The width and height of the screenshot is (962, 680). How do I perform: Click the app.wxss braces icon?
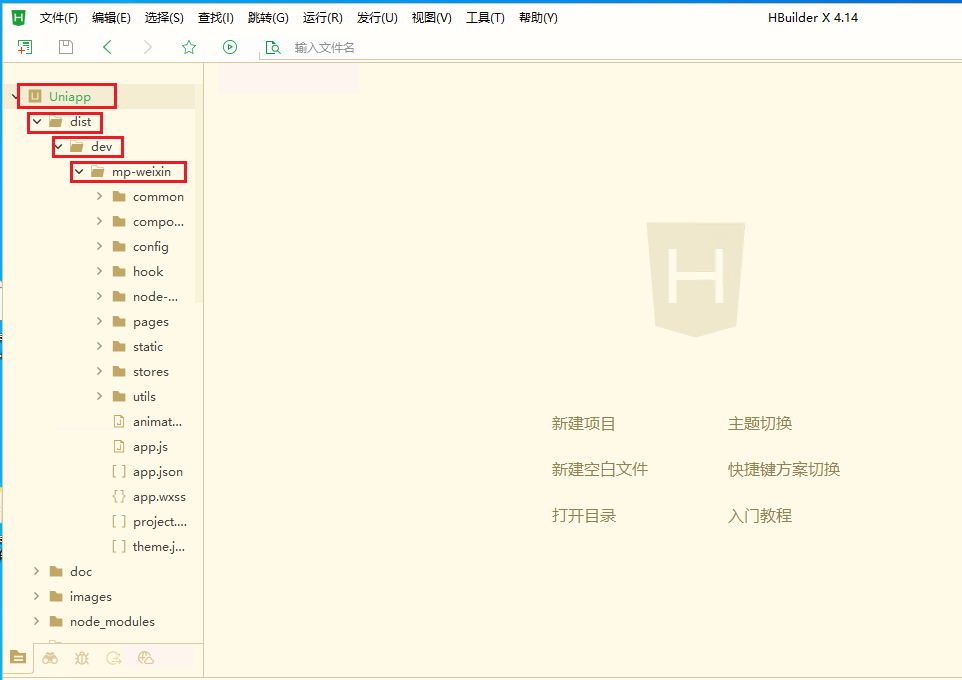coord(119,496)
